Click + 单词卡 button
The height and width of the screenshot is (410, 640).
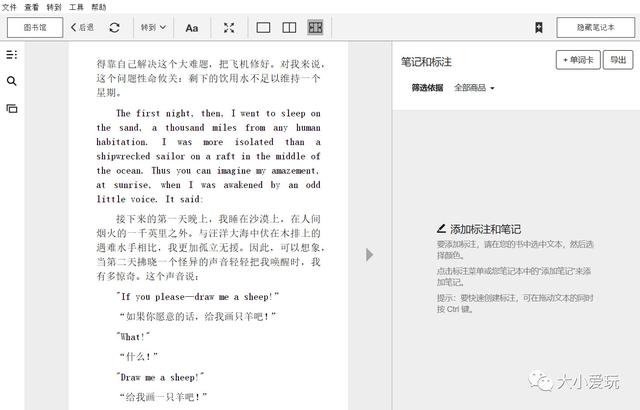[578, 60]
